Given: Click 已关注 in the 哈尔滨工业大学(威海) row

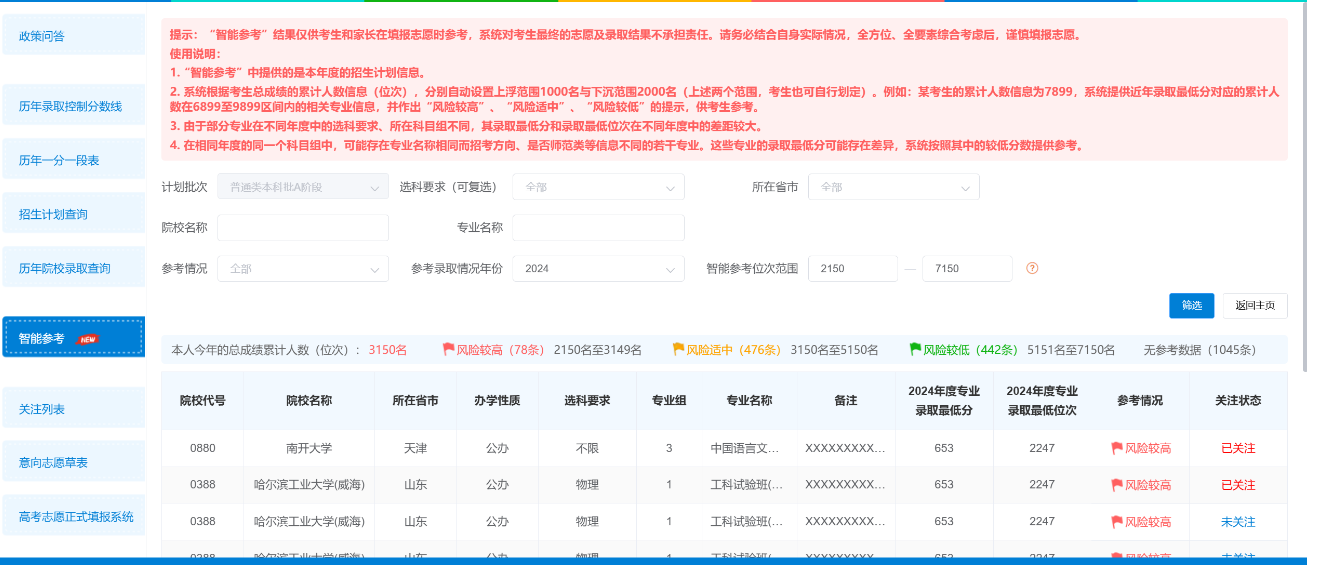Looking at the screenshot, I should click(1238, 485).
